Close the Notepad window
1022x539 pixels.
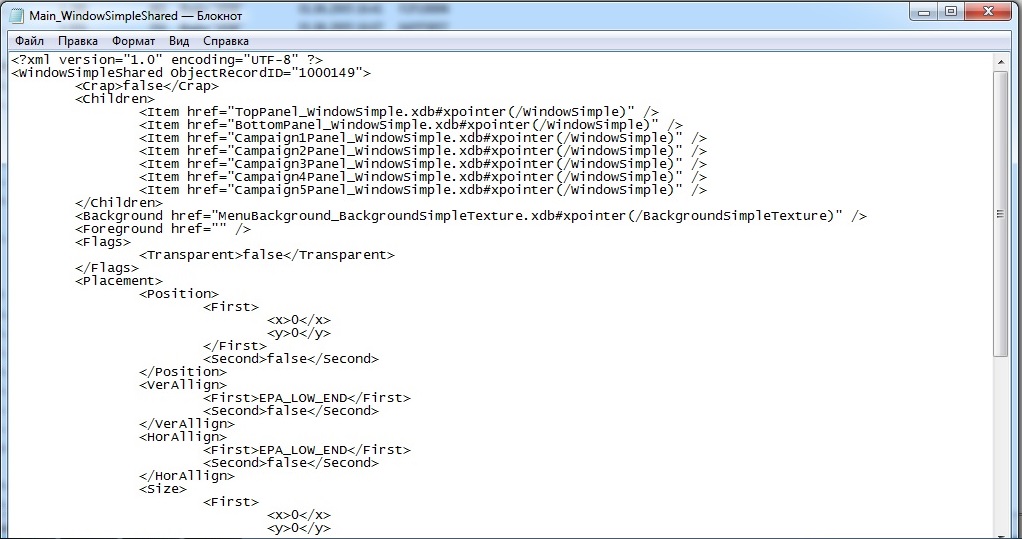tap(988, 11)
